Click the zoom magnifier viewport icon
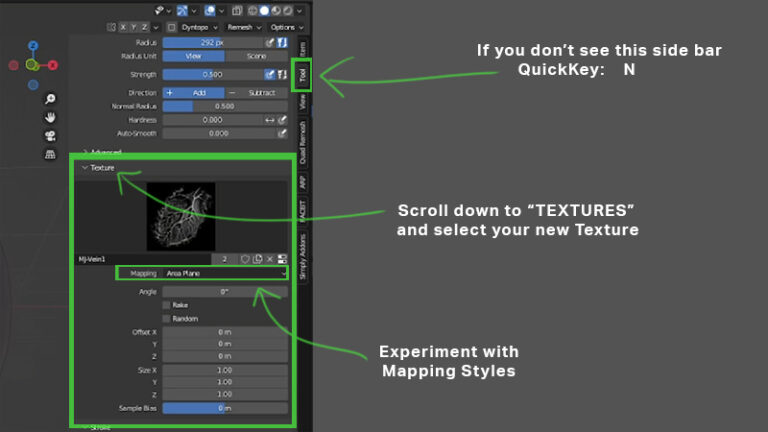The image size is (768, 432). click(x=50, y=99)
